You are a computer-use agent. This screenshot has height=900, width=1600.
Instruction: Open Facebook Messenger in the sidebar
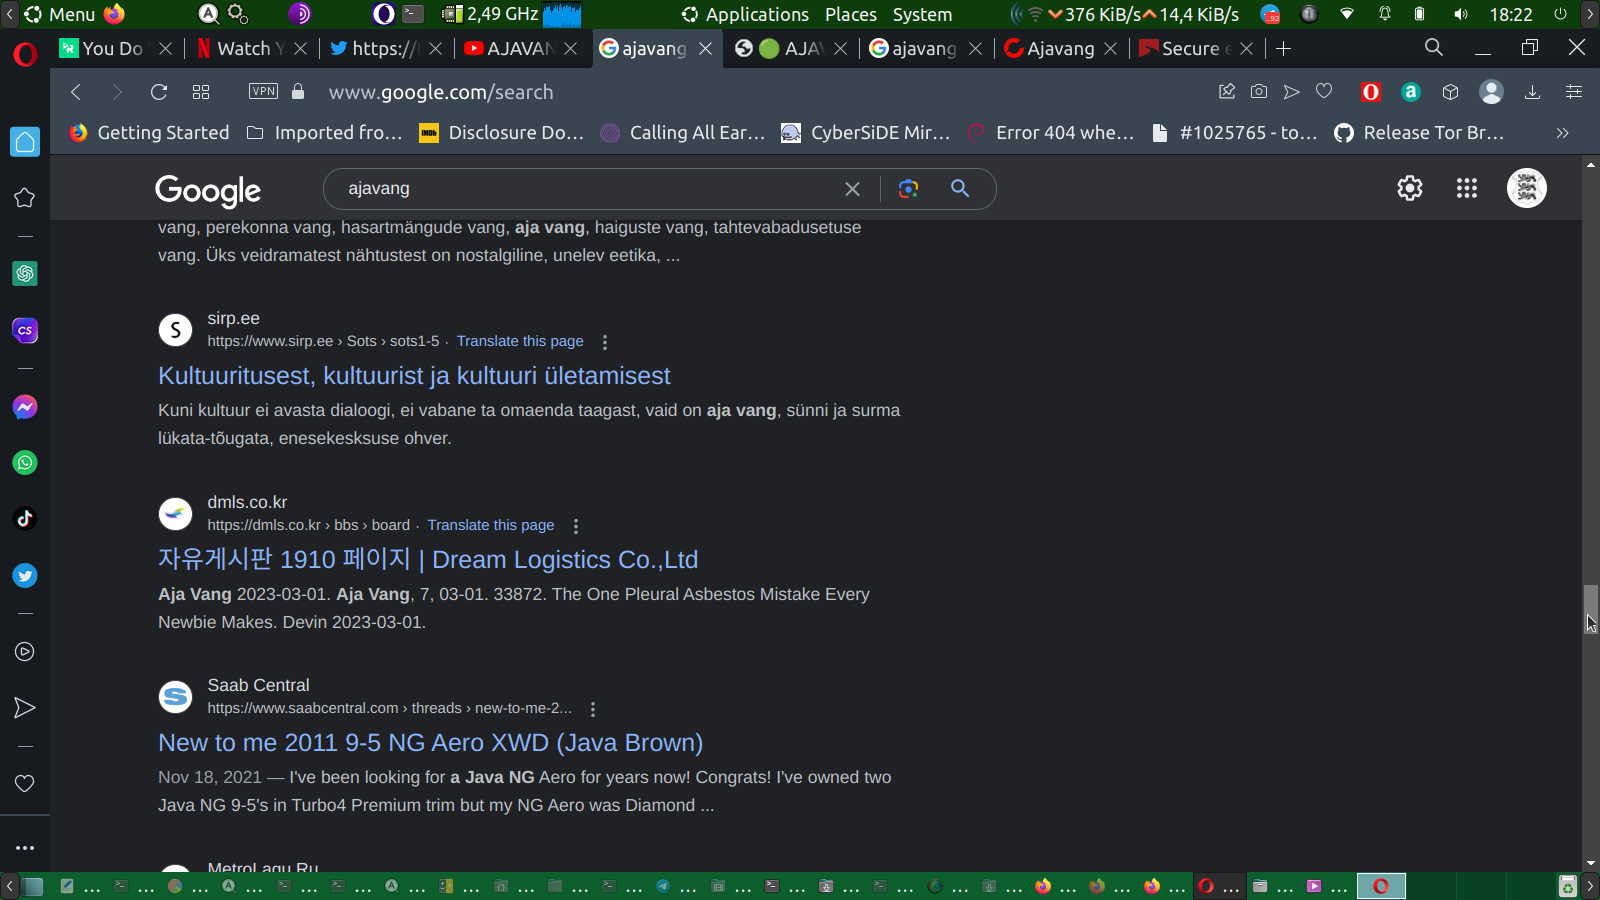[x=25, y=407]
